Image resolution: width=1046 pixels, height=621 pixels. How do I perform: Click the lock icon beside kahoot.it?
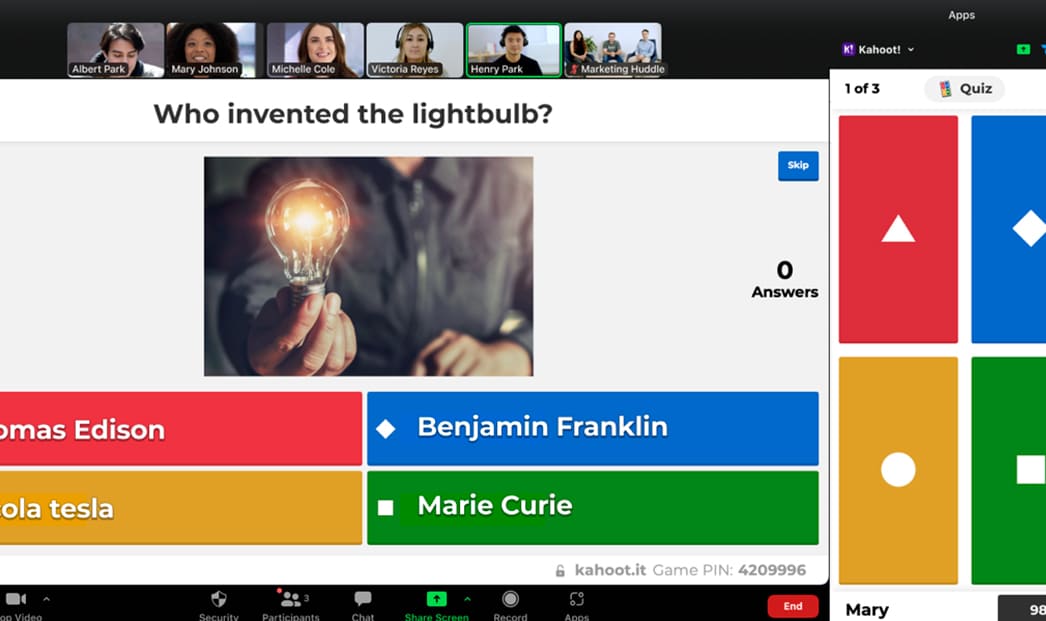pyautogui.click(x=560, y=570)
